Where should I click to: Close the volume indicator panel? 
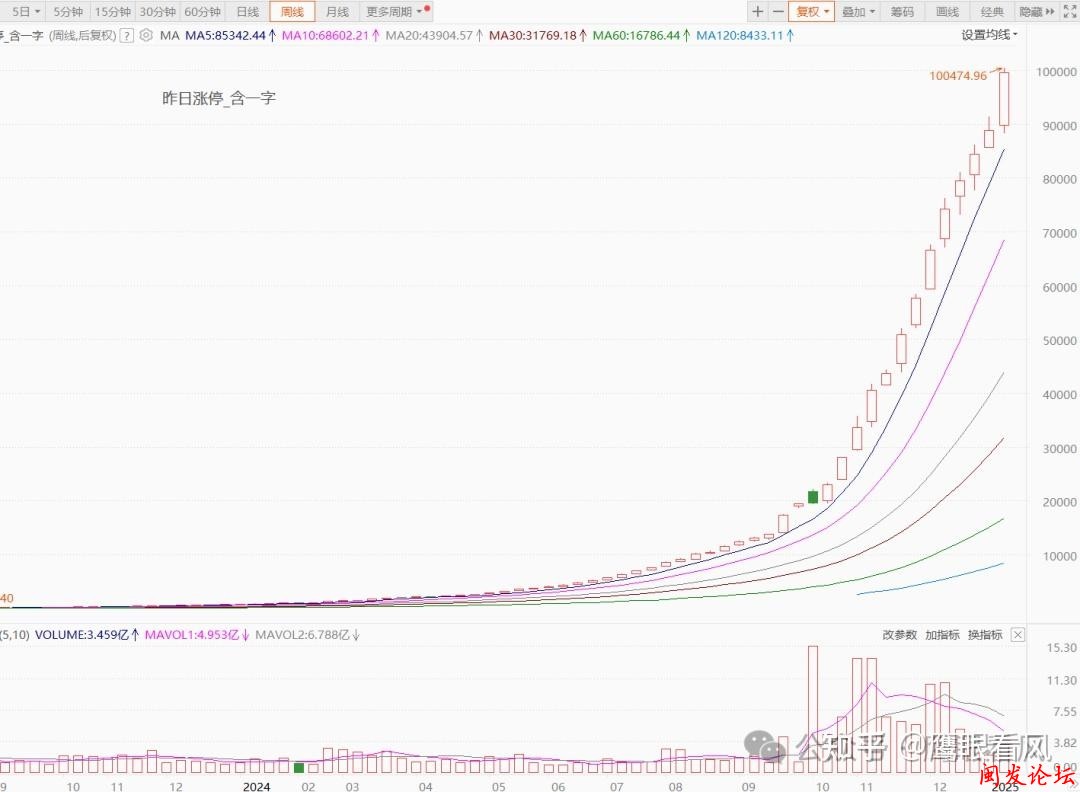click(x=1017, y=635)
